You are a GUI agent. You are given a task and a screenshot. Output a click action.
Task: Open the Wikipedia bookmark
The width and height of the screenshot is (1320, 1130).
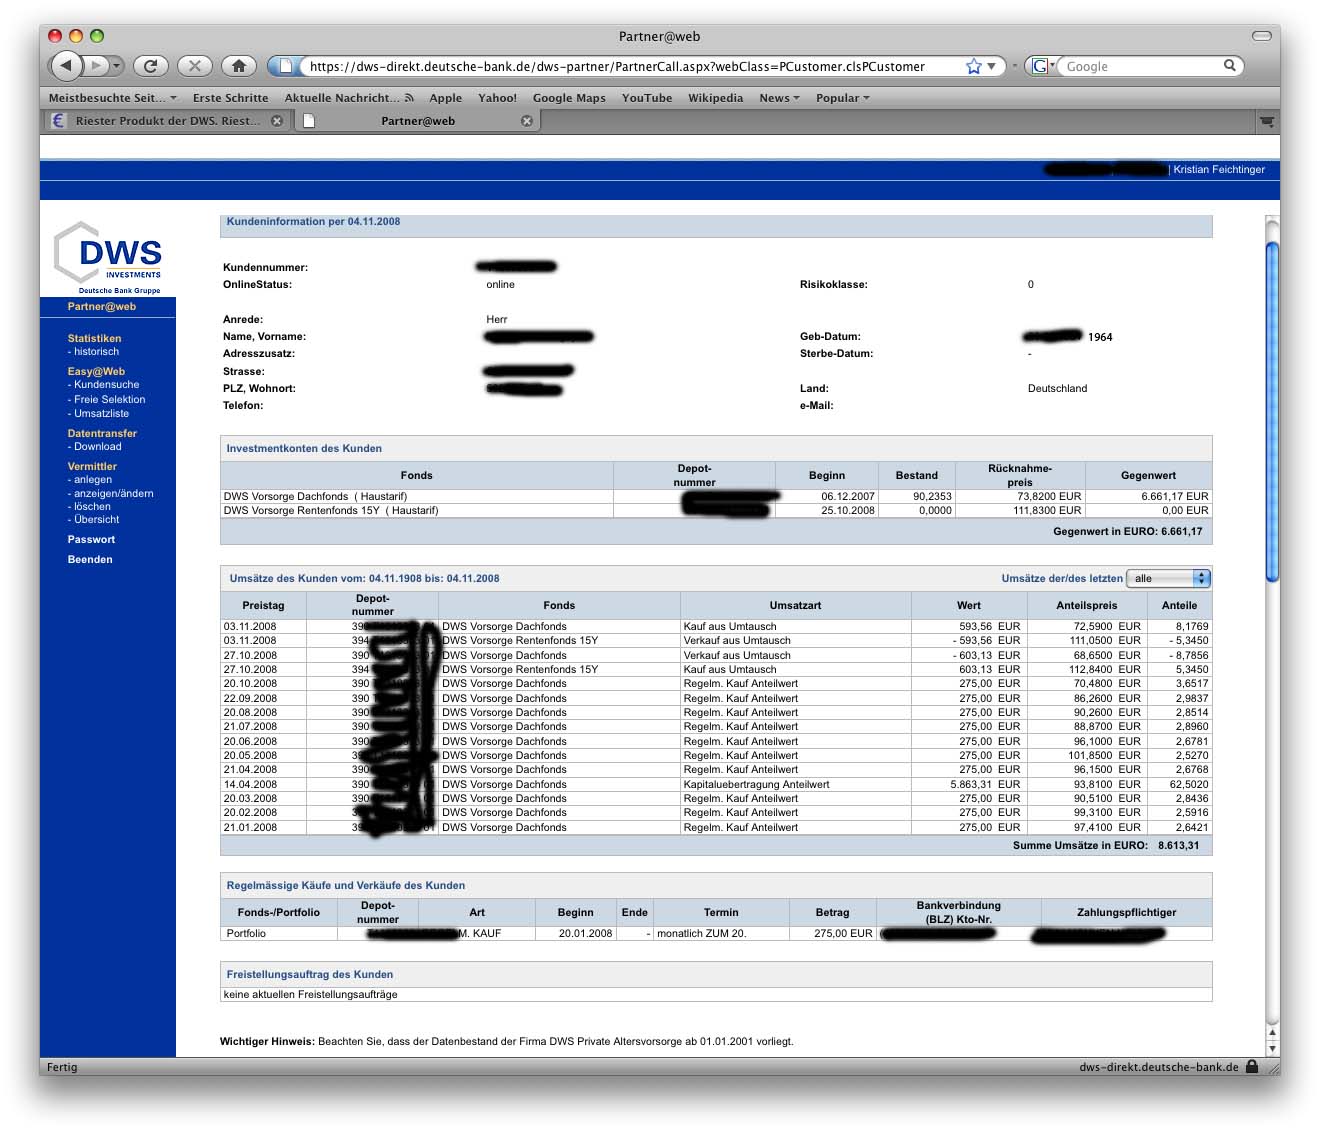point(715,98)
